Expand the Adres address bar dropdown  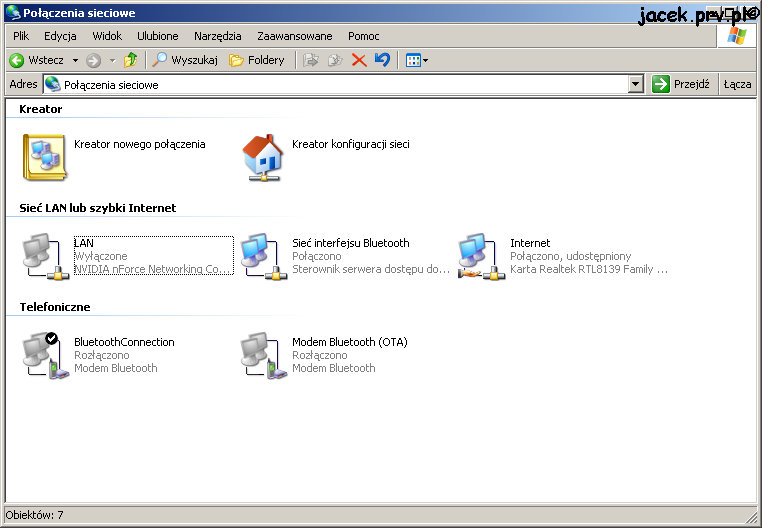pyautogui.click(x=635, y=85)
